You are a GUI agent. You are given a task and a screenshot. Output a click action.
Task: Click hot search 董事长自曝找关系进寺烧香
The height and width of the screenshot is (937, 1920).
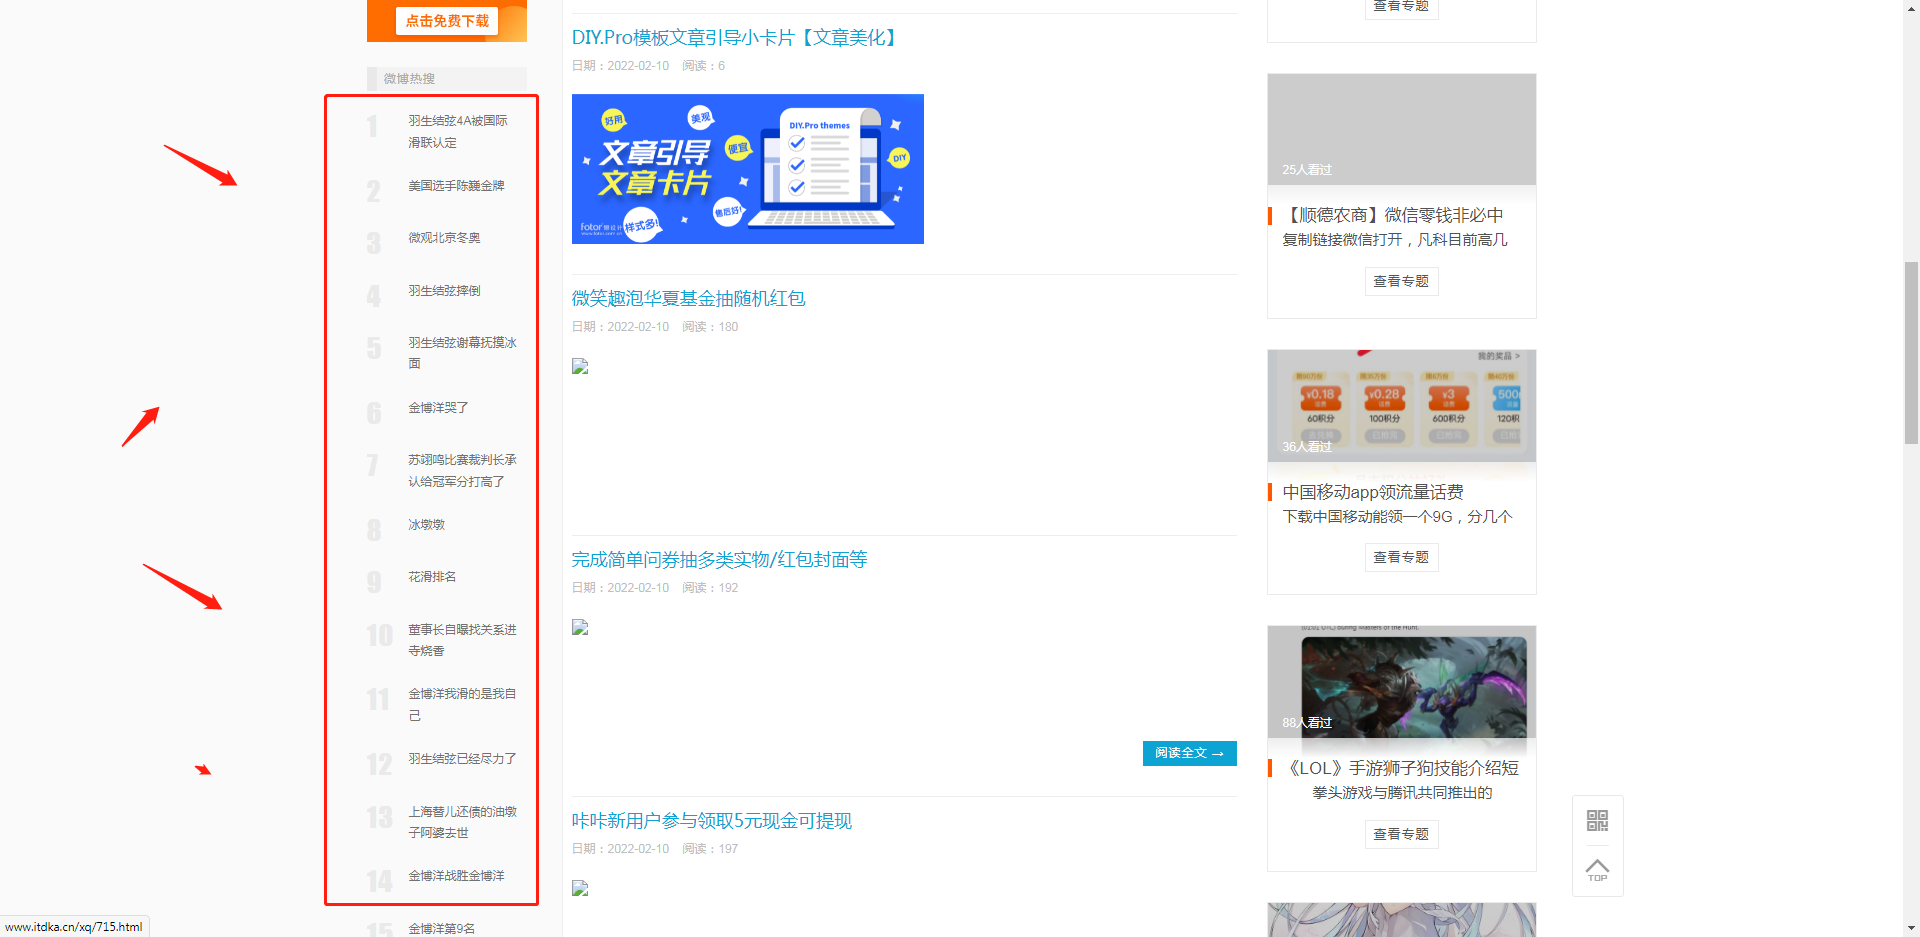(462, 640)
